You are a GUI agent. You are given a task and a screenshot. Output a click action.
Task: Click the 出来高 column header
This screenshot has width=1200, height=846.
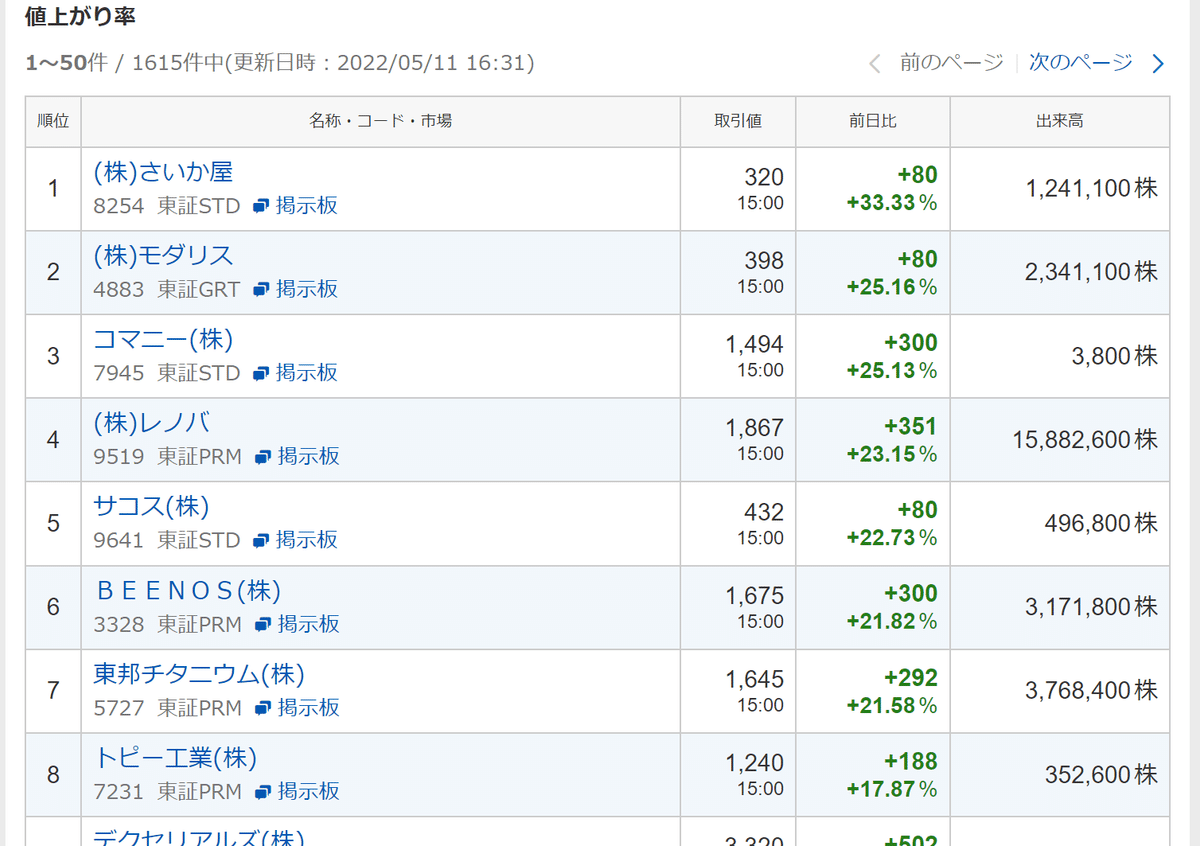pyautogui.click(x=1060, y=121)
